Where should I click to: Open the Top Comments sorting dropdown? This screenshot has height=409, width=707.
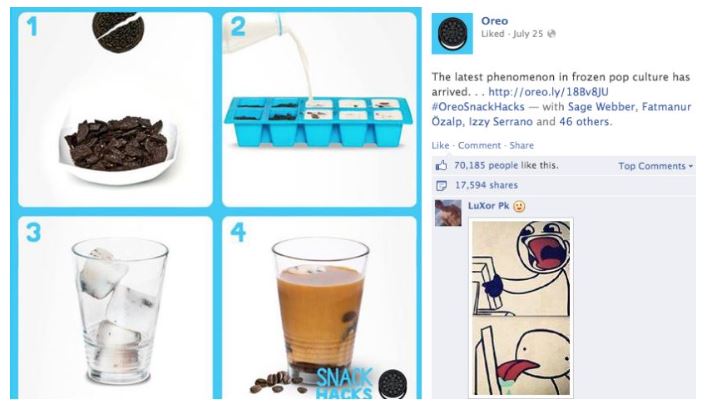coord(655,166)
